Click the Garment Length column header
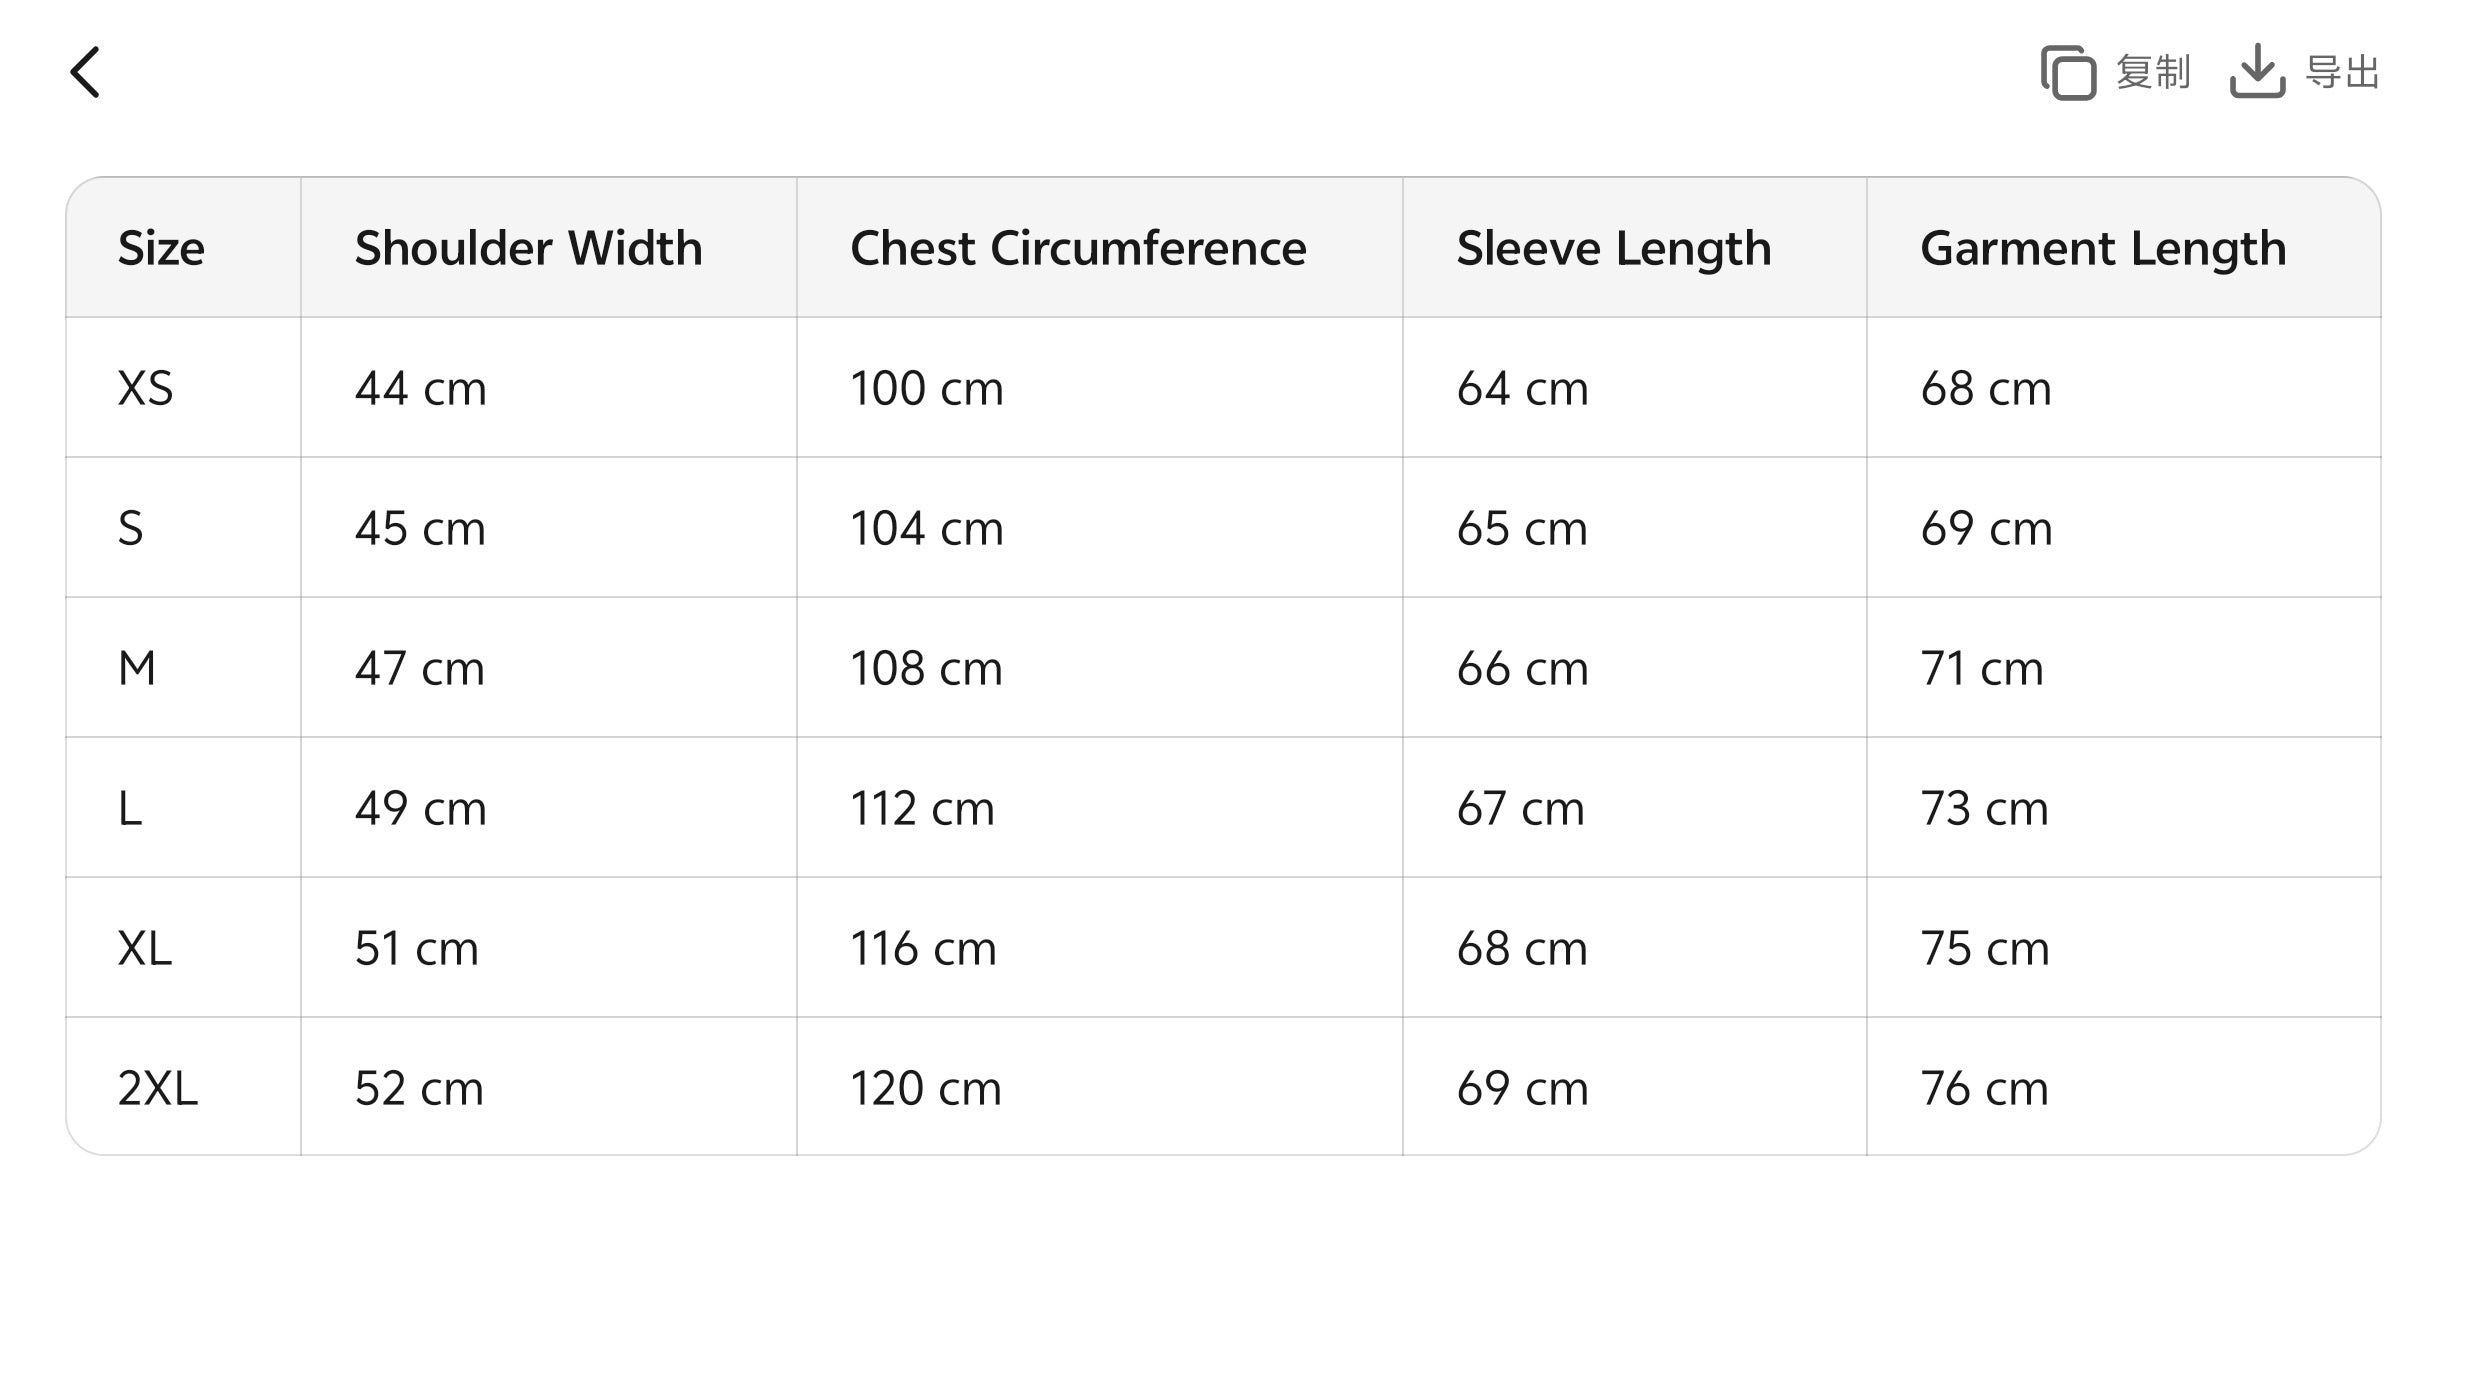2480x1382 pixels. click(x=2102, y=248)
